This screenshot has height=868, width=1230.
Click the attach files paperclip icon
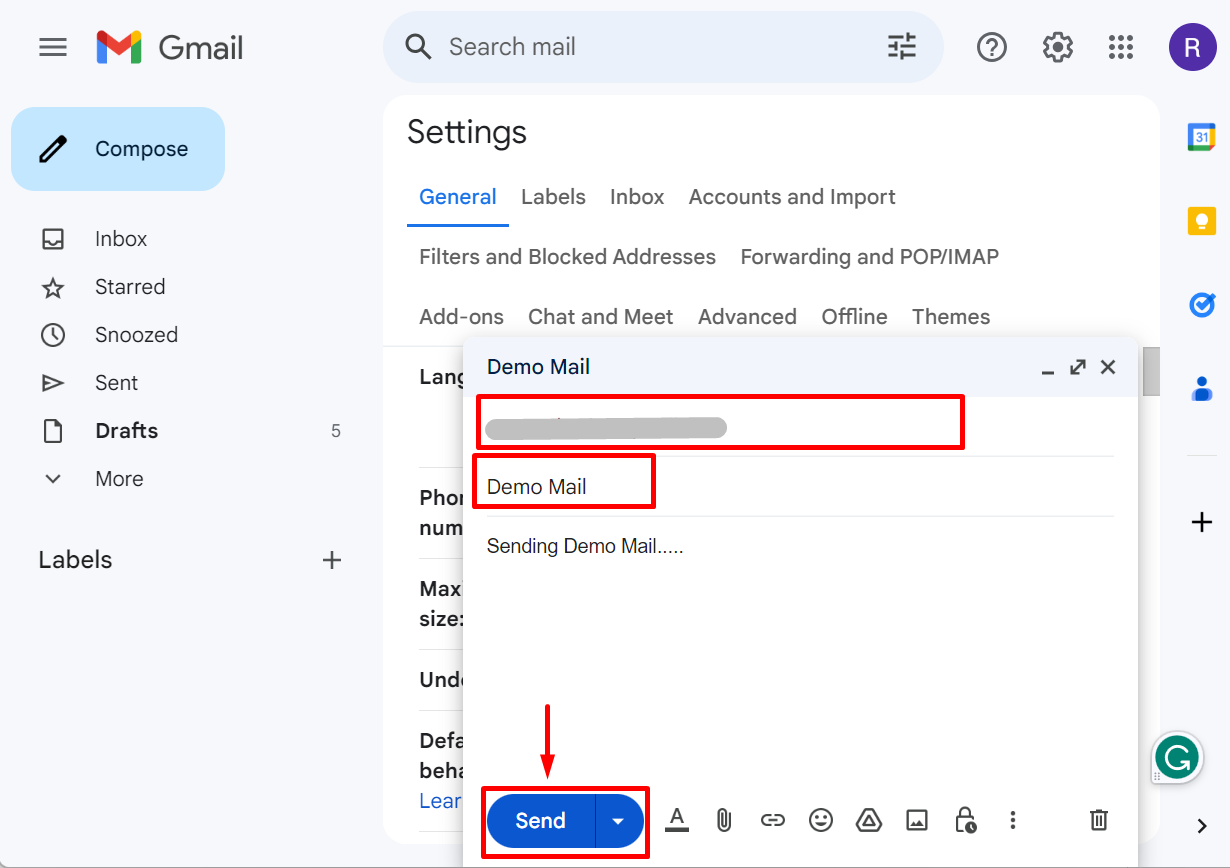coord(724,821)
